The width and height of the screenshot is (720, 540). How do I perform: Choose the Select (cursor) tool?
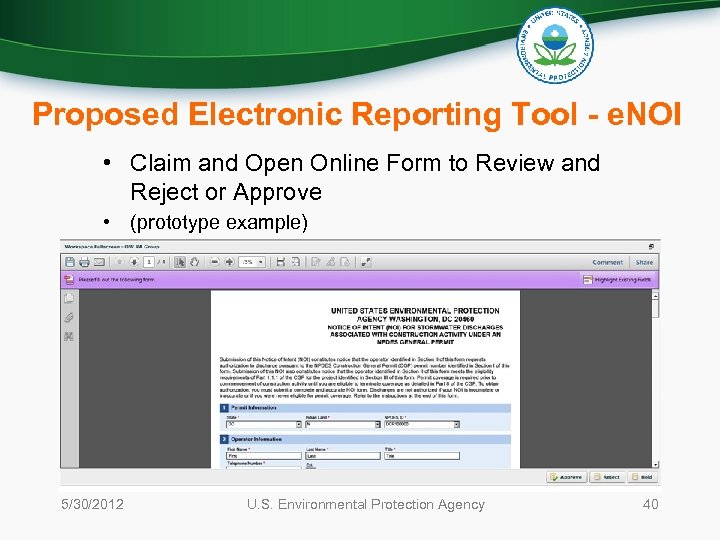tap(180, 262)
